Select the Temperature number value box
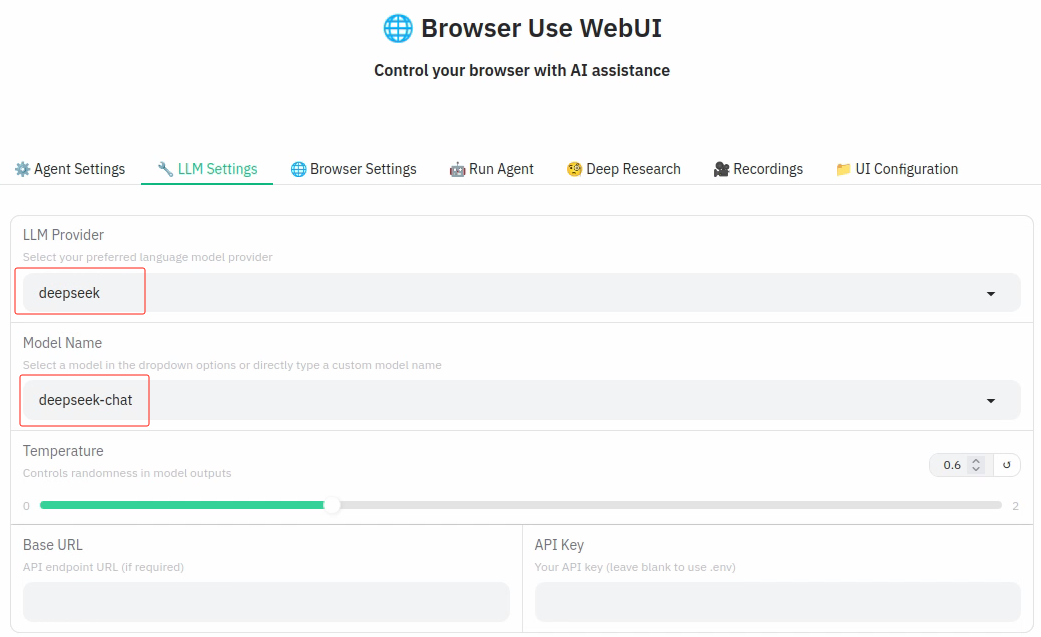 coord(952,465)
